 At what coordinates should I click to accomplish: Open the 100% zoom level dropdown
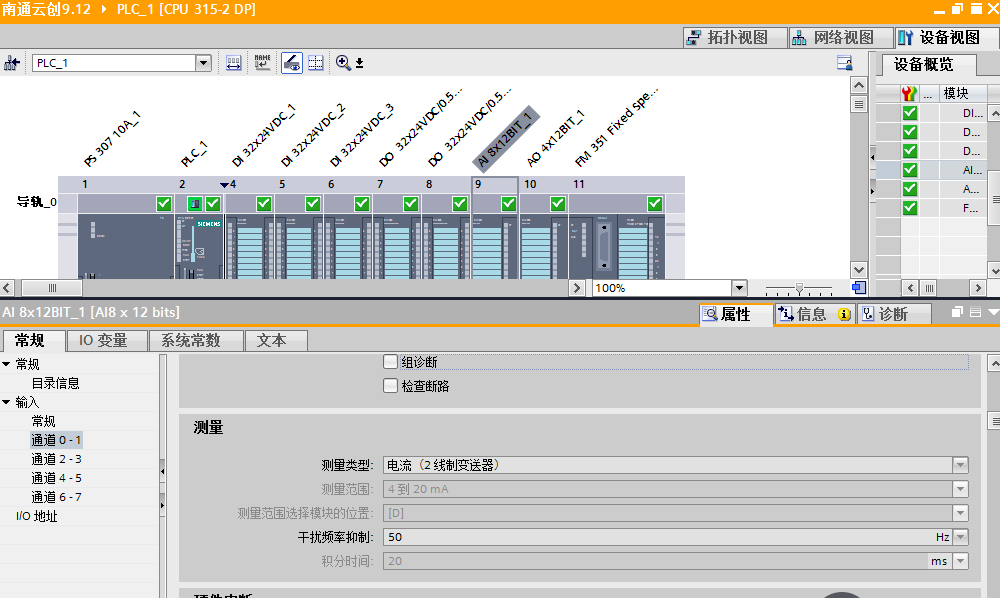point(739,288)
